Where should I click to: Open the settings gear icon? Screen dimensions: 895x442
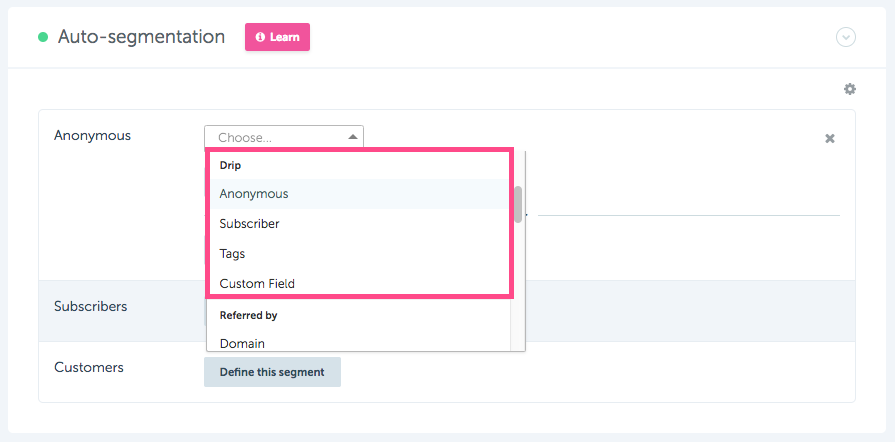850,89
